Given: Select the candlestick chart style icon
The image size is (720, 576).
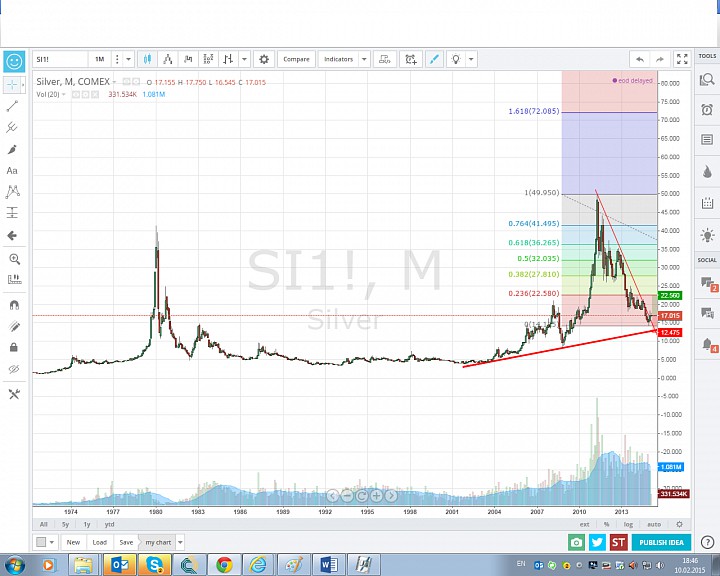Looking at the screenshot, I should [147, 59].
